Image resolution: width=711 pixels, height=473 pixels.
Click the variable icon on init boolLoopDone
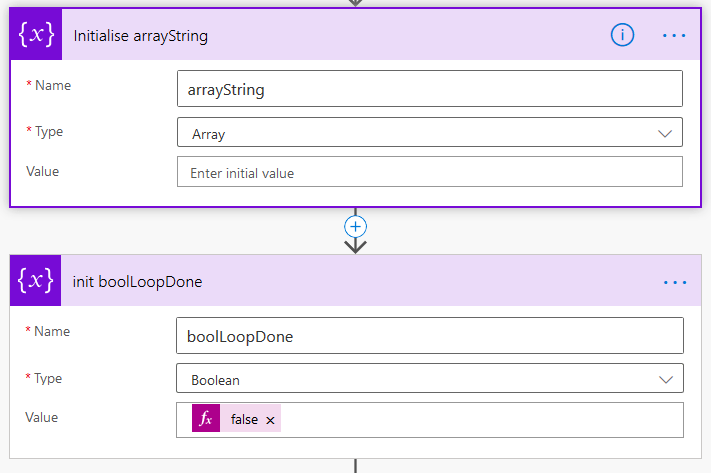(36, 282)
